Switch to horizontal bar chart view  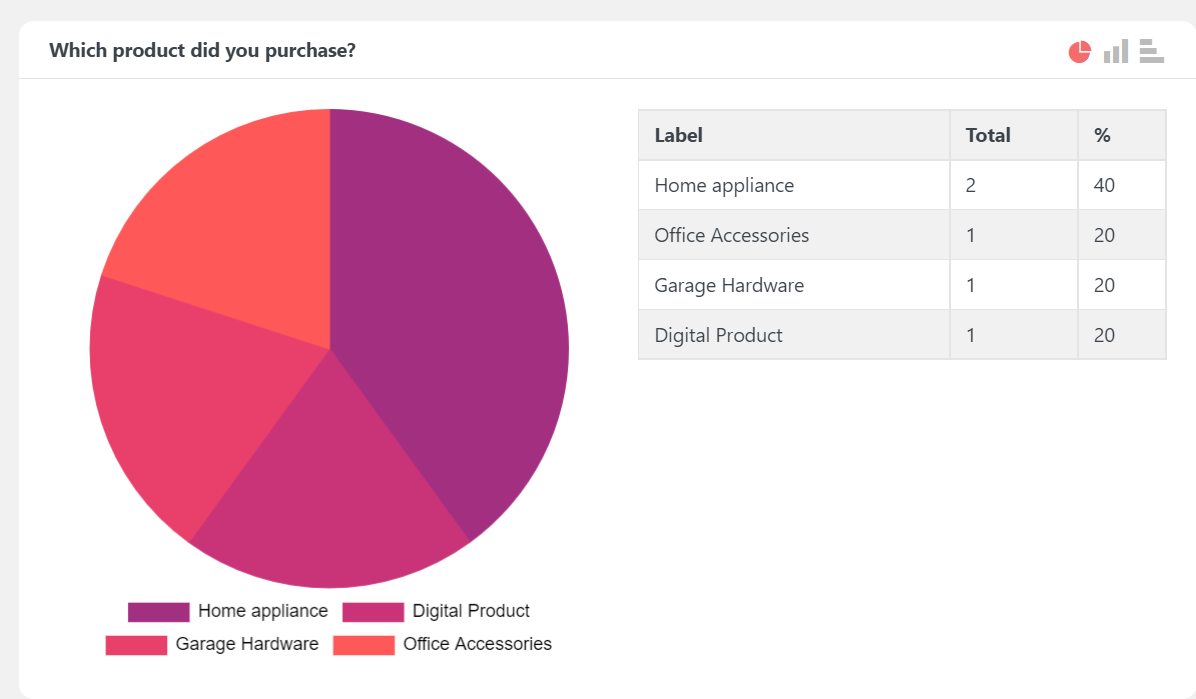point(1151,52)
